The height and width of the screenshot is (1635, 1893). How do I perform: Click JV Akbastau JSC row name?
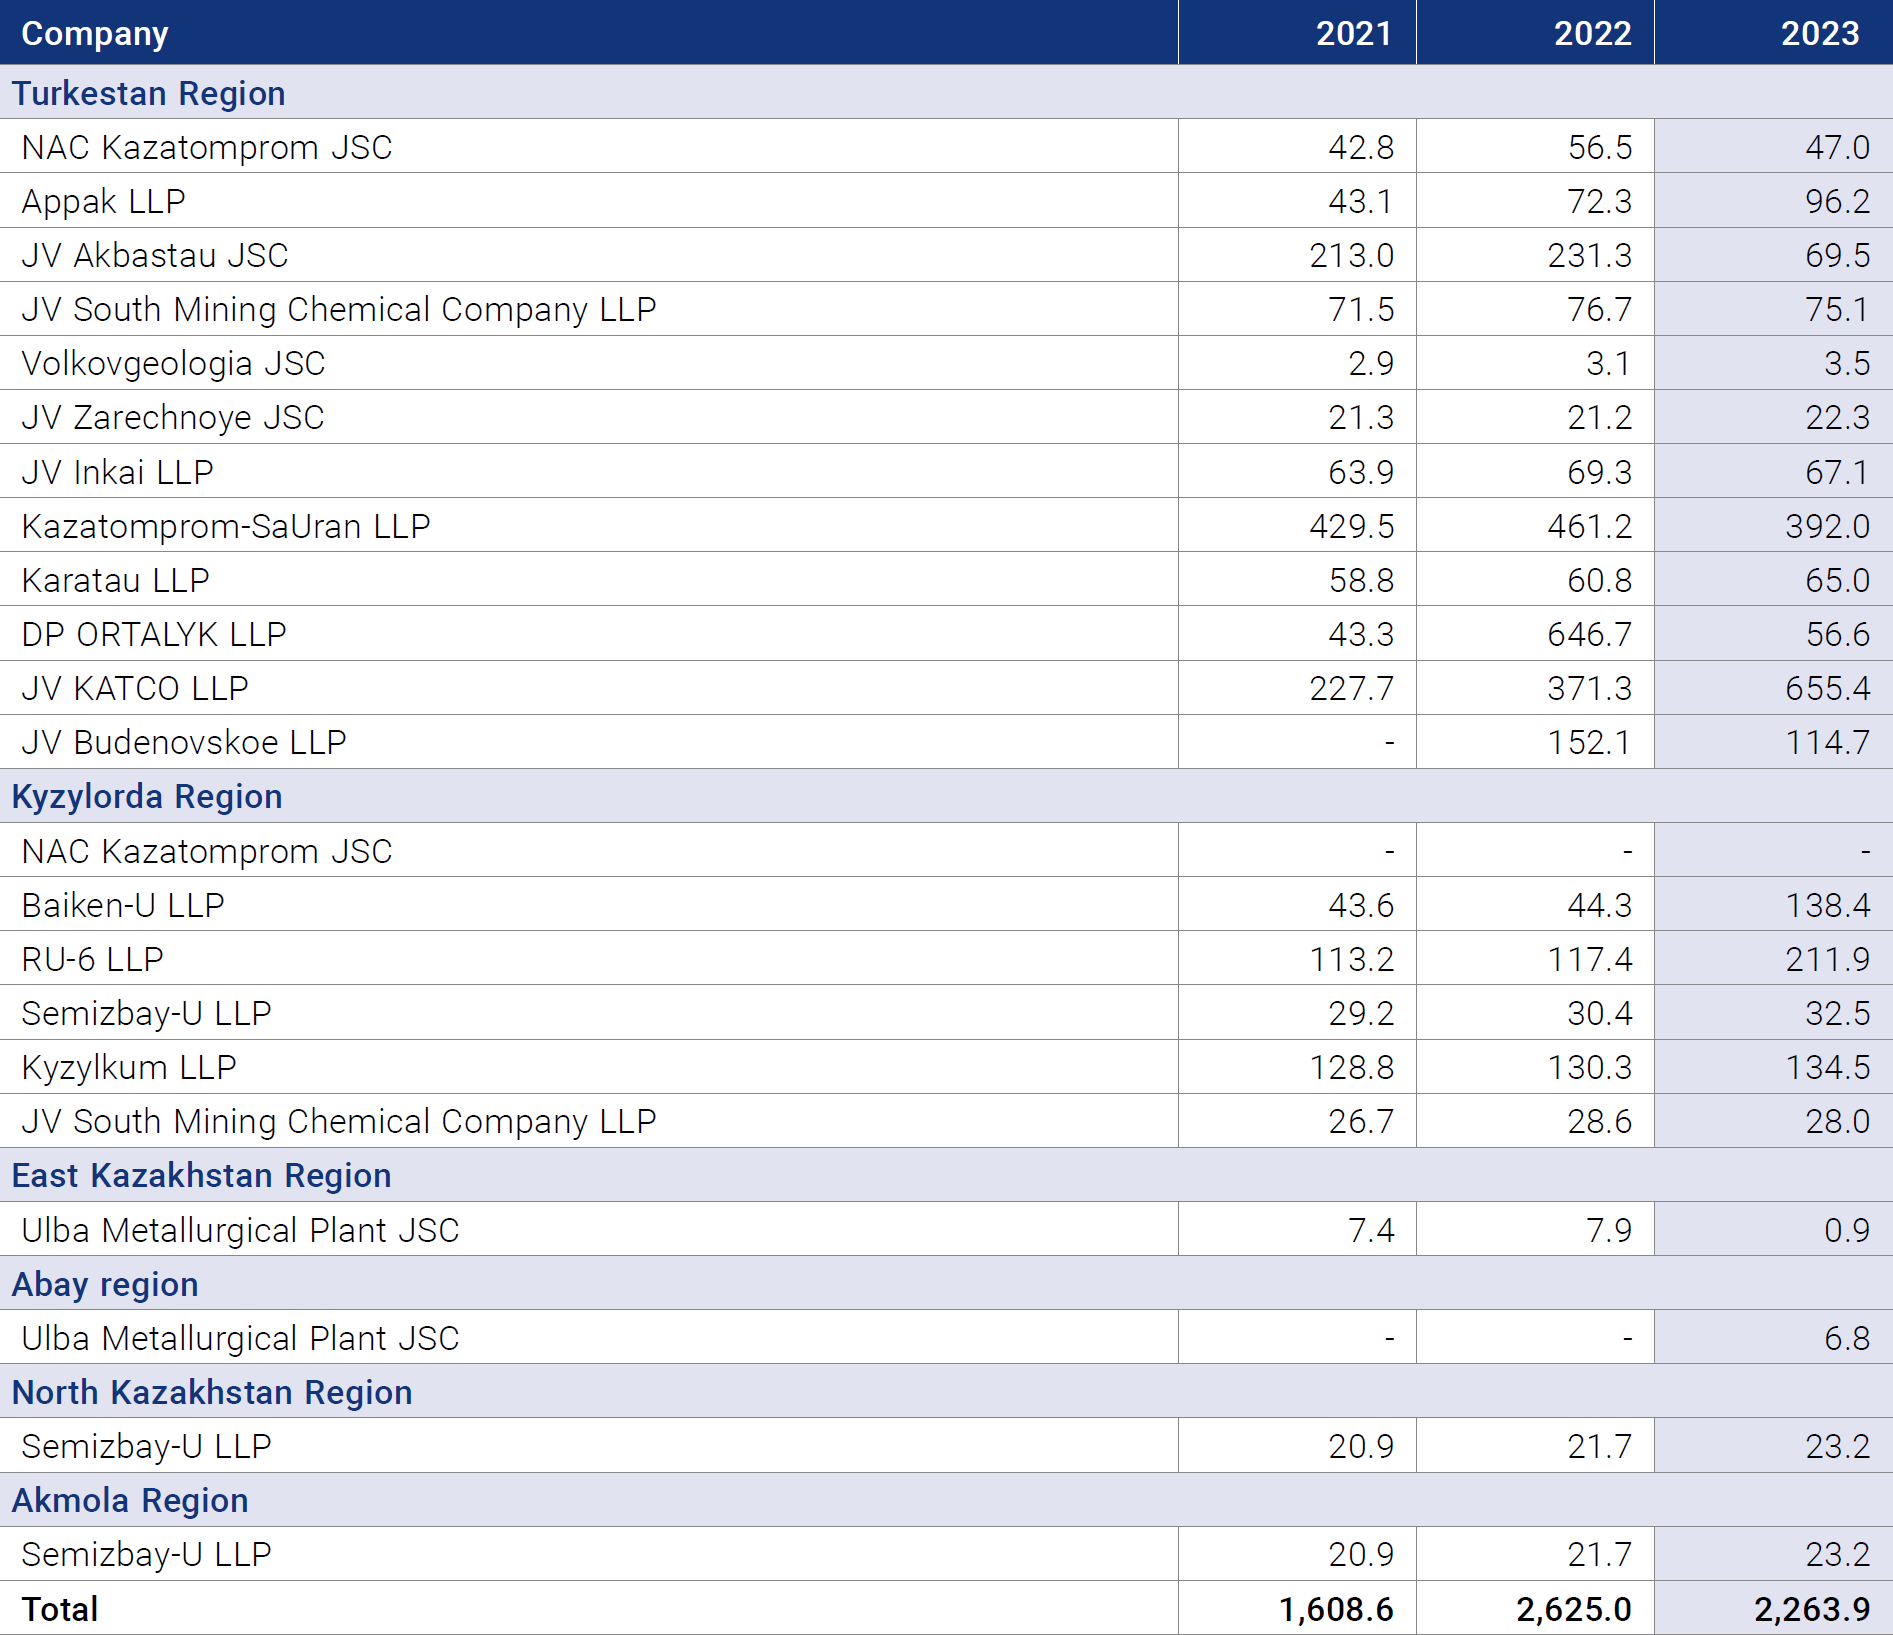pyautogui.click(x=155, y=255)
